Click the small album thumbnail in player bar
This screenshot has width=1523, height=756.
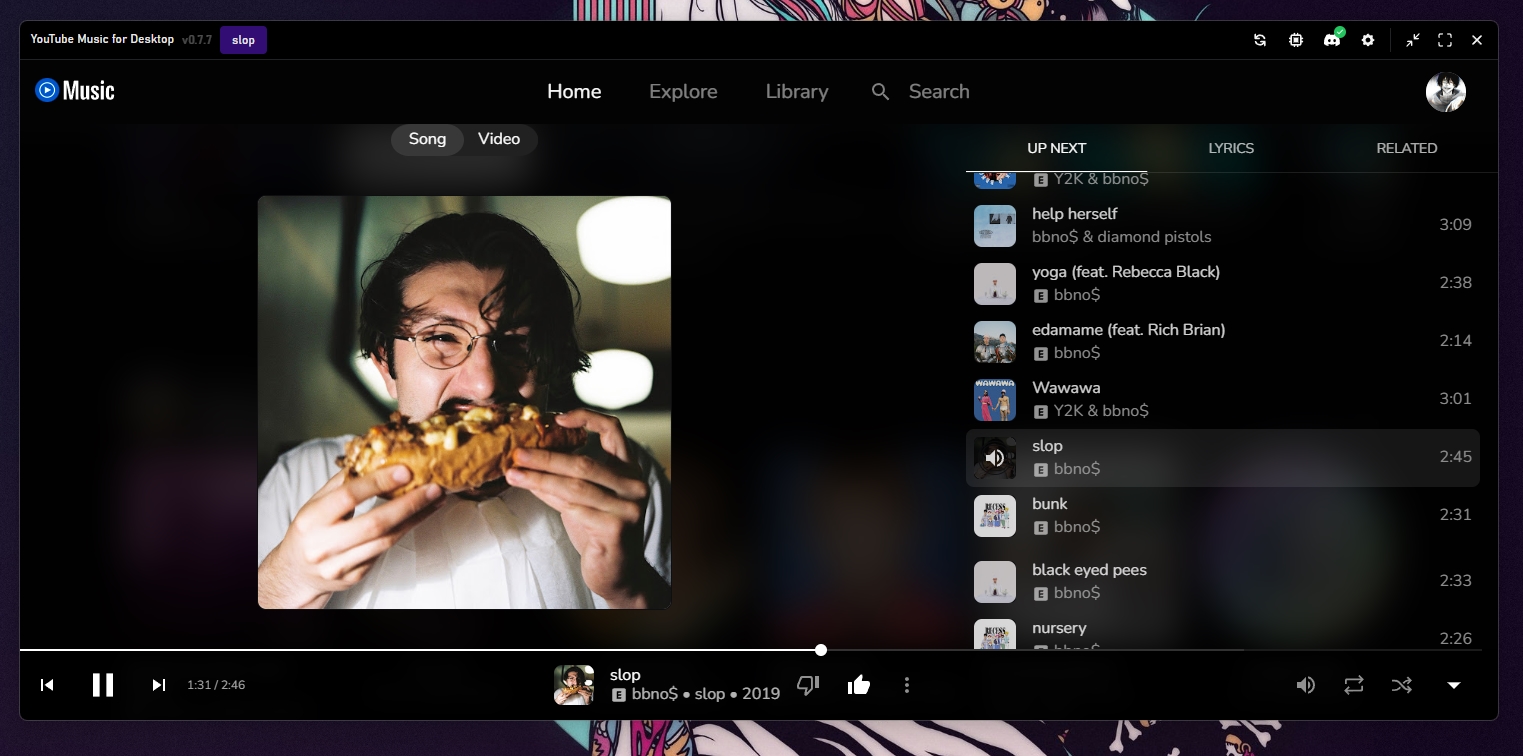(x=574, y=685)
